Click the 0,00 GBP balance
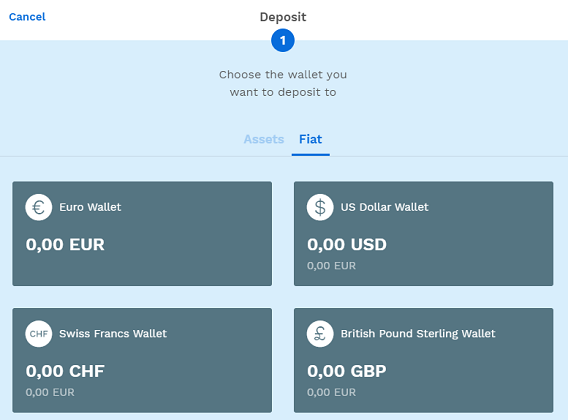Image resolution: width=568 pixels, height=420 pixels. (x=347, y=371)
